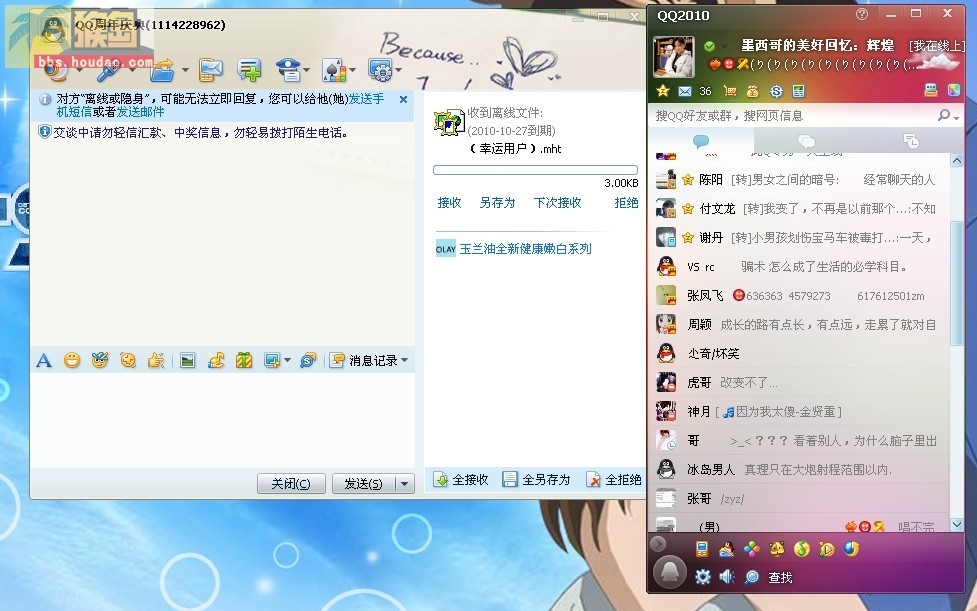The width and height of the screenshot is (977, 611).
Task: Click the send email toolbar icon in chat window
Action: click(211, 70)
